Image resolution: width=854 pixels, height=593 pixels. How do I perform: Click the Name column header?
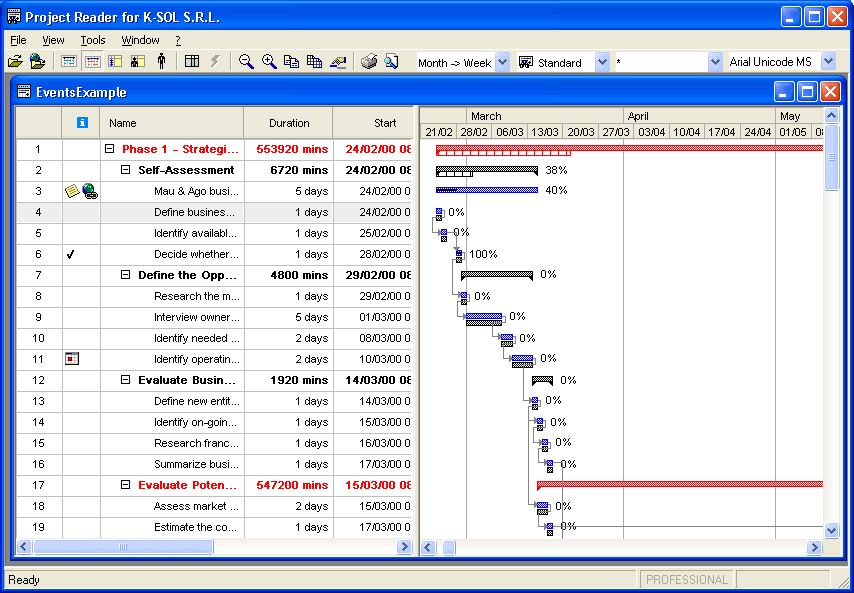point(172,123)
